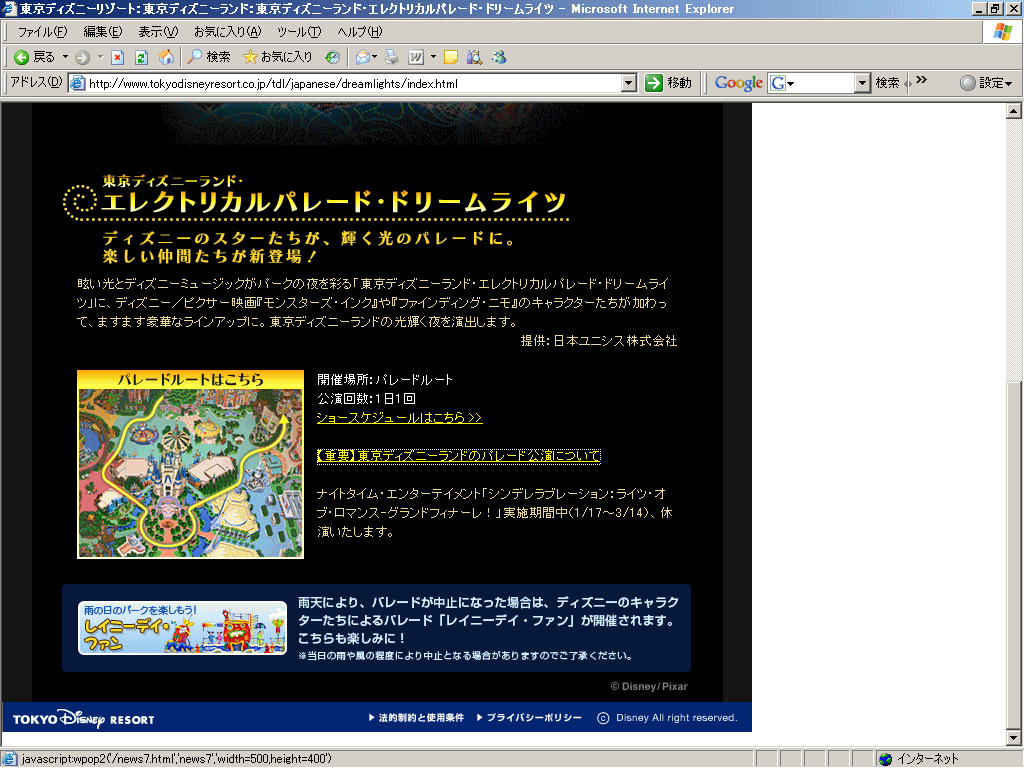This screenshot has width=1024, height=768.
Task: Click the Google toolbar logo
Action: click(x=739, y=83)
